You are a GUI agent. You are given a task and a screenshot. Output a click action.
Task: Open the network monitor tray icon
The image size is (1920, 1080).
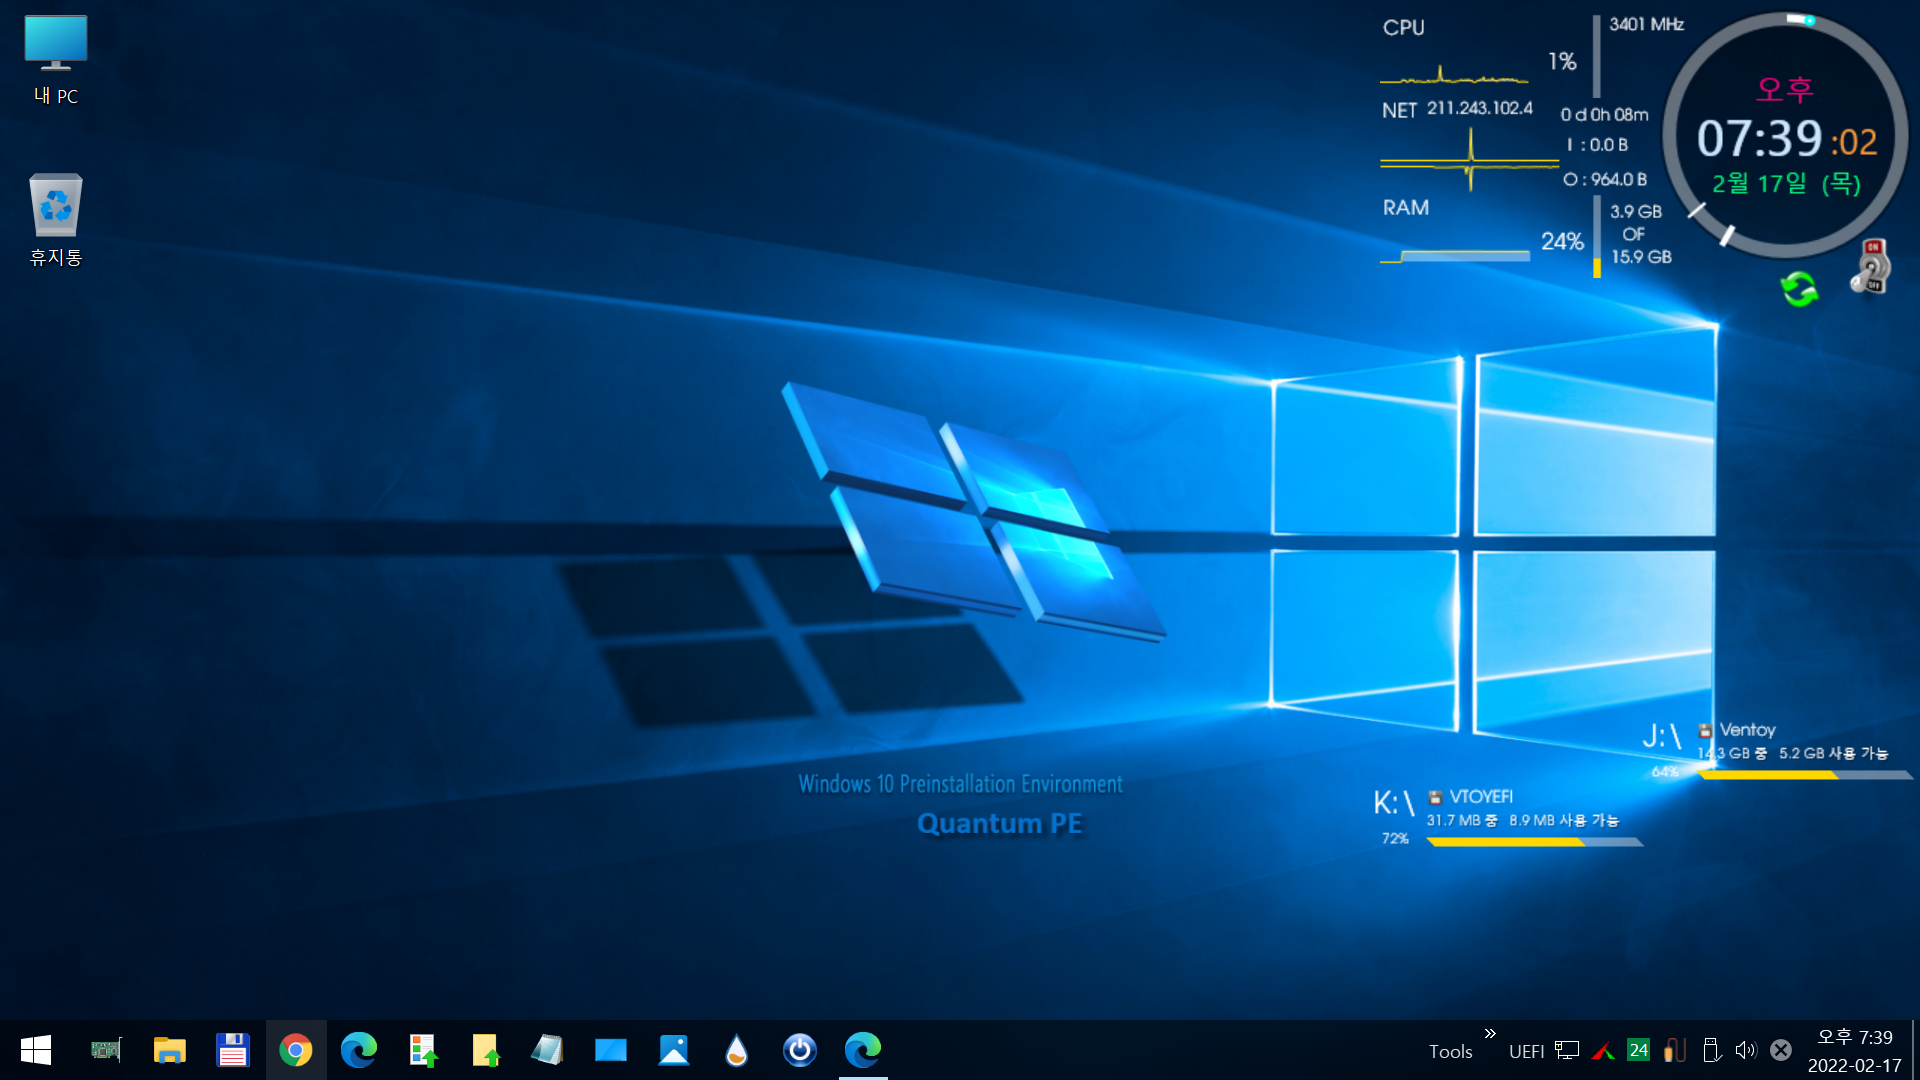coord(1568,1051)
